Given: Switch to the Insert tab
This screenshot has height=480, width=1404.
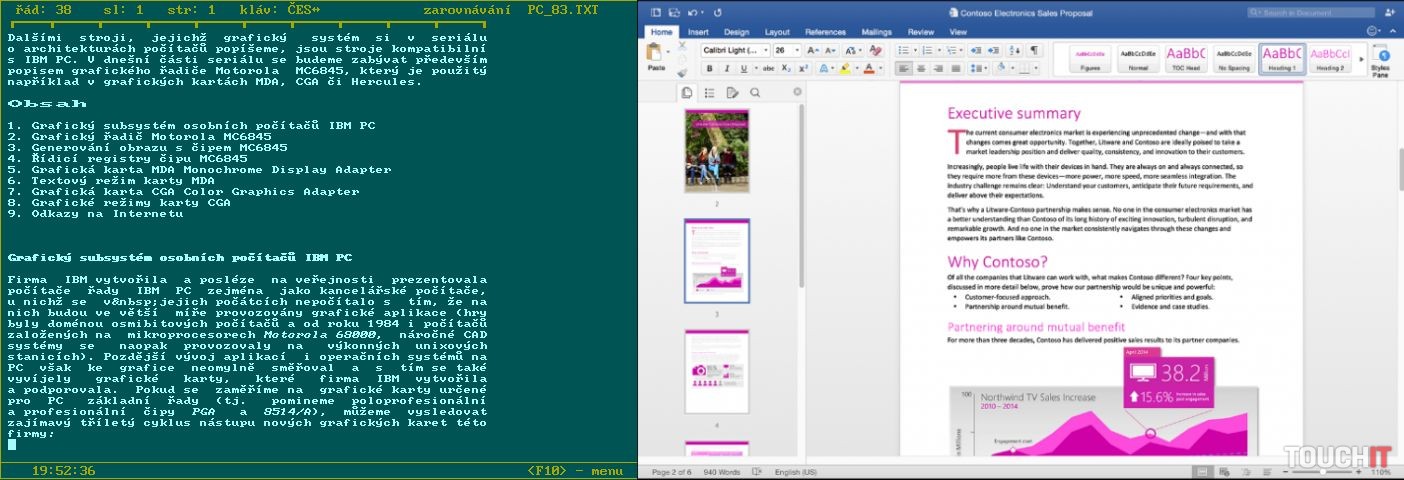Looking at the screenshot, I should (698, 32).
